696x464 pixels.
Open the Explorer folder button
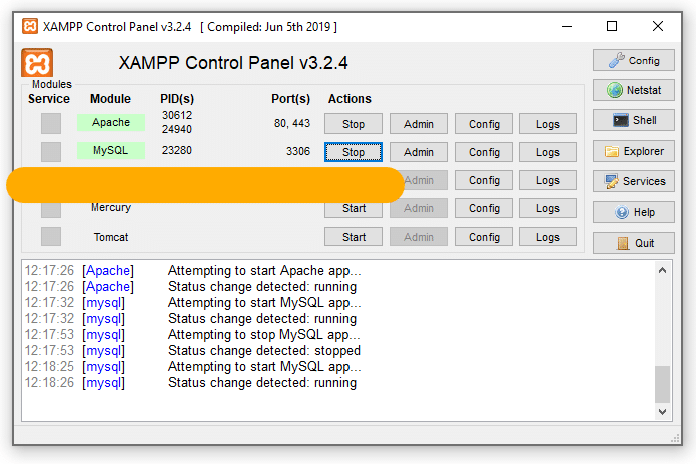point(633,151)
